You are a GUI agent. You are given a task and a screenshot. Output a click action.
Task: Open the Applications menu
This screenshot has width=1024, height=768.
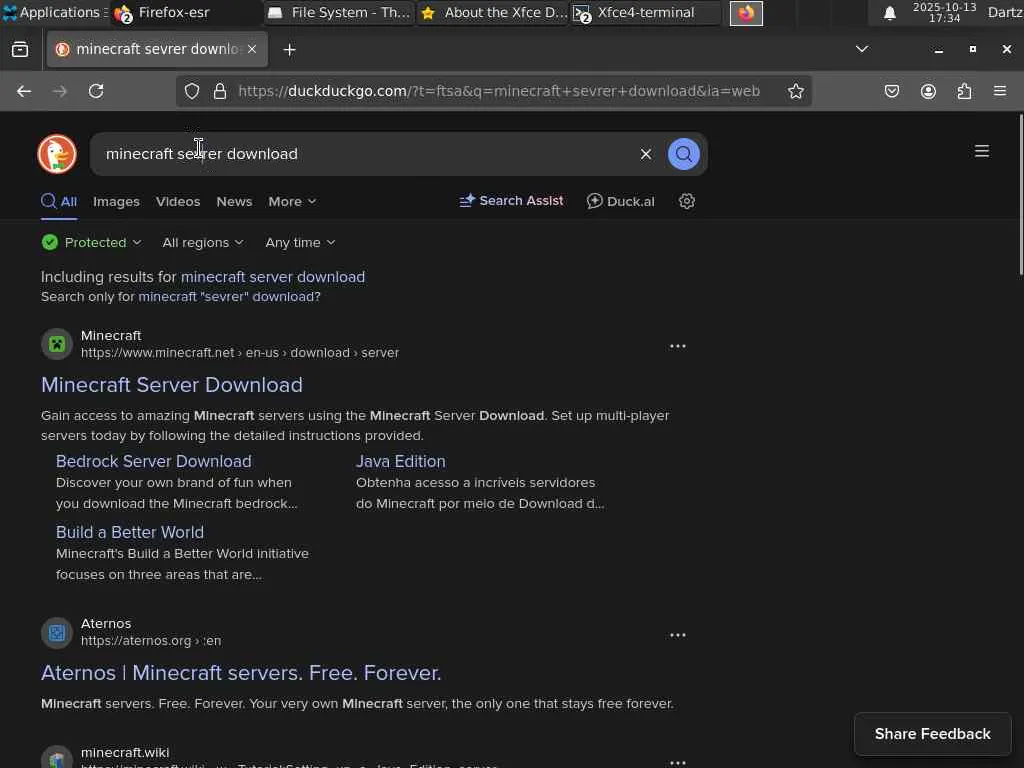coord(54,12)
